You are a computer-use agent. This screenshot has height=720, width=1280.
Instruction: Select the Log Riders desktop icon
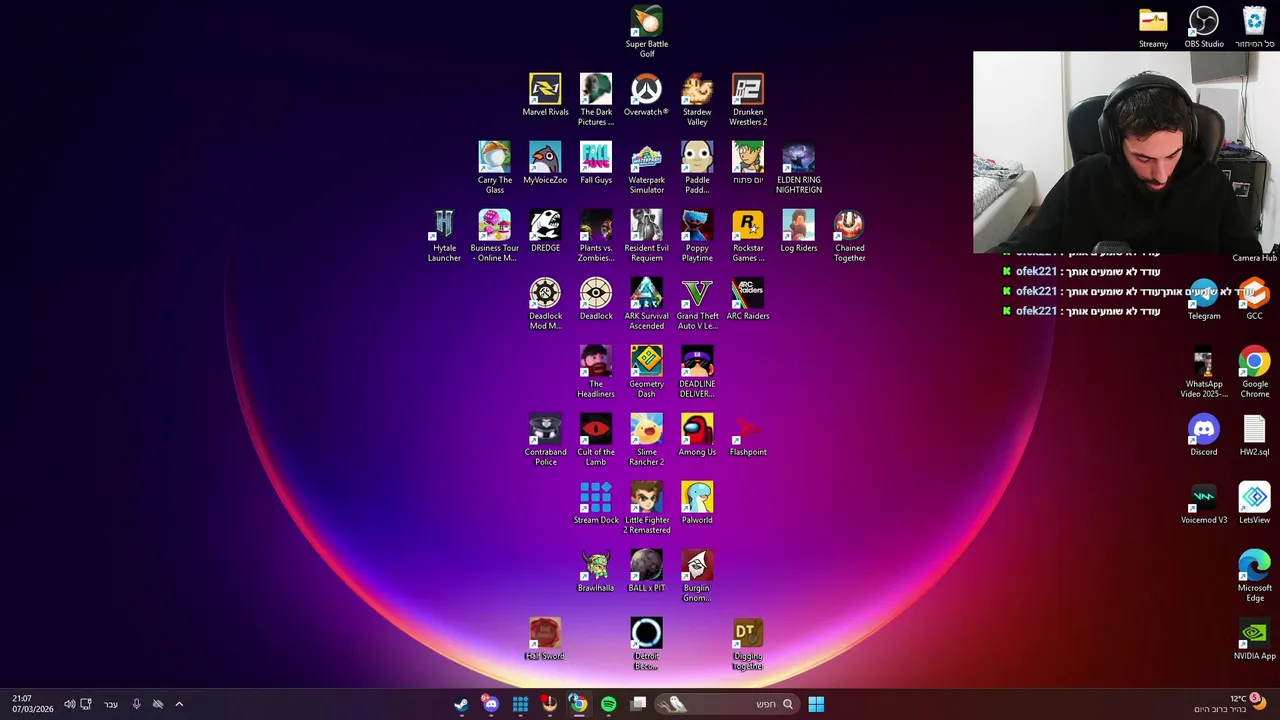click(799, 231)
